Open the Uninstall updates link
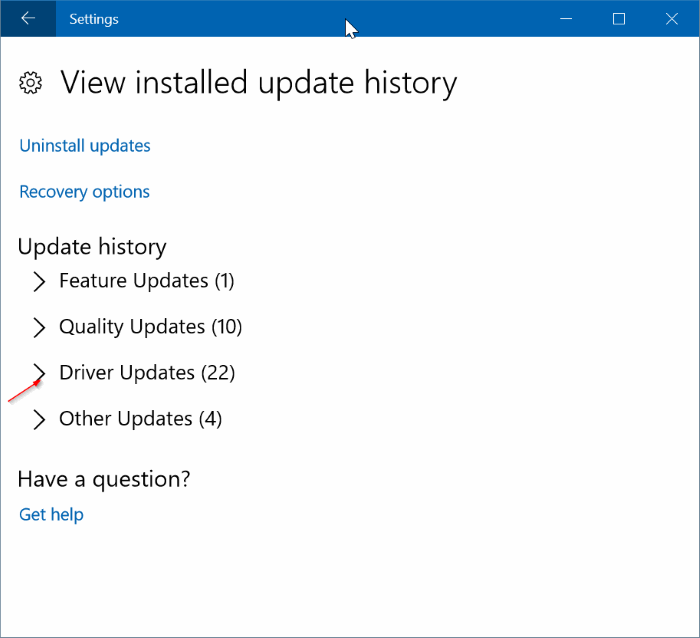The width and height of the screenshot is (700, 638). click(x=85, y=146)
